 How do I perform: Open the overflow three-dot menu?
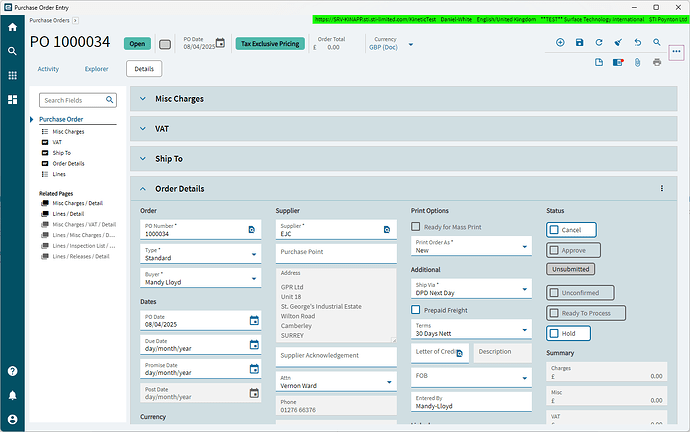click(676, 52)
